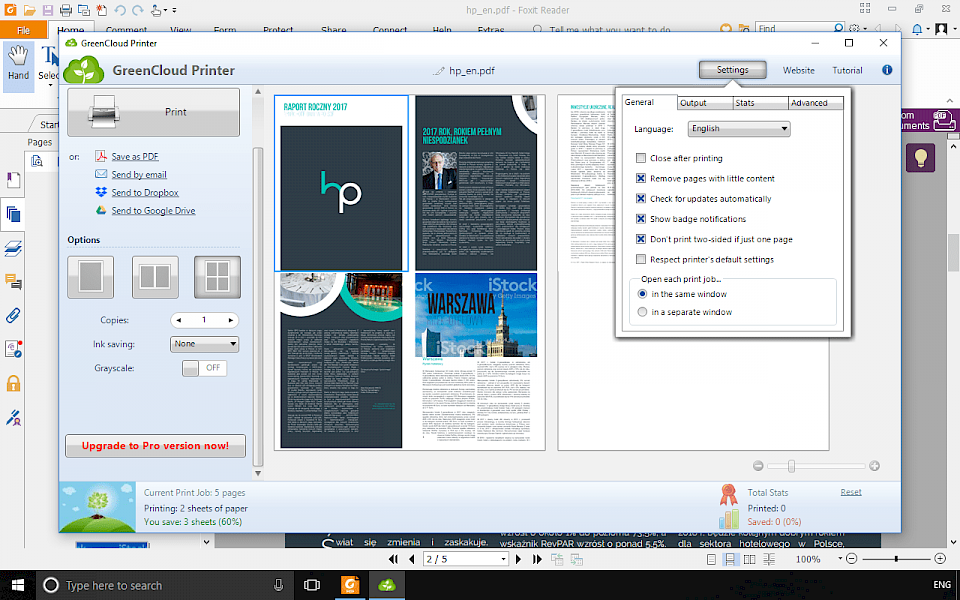
Task: Decrease copies with left arrow
Action: tap(179, 320)
